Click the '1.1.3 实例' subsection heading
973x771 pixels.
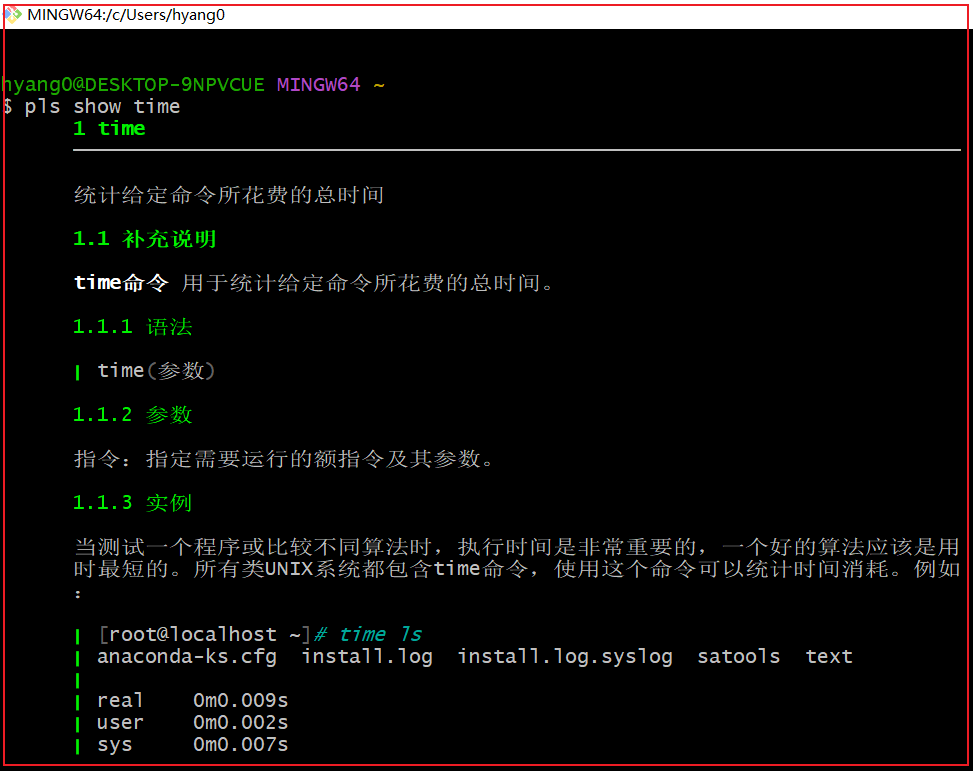133,503
